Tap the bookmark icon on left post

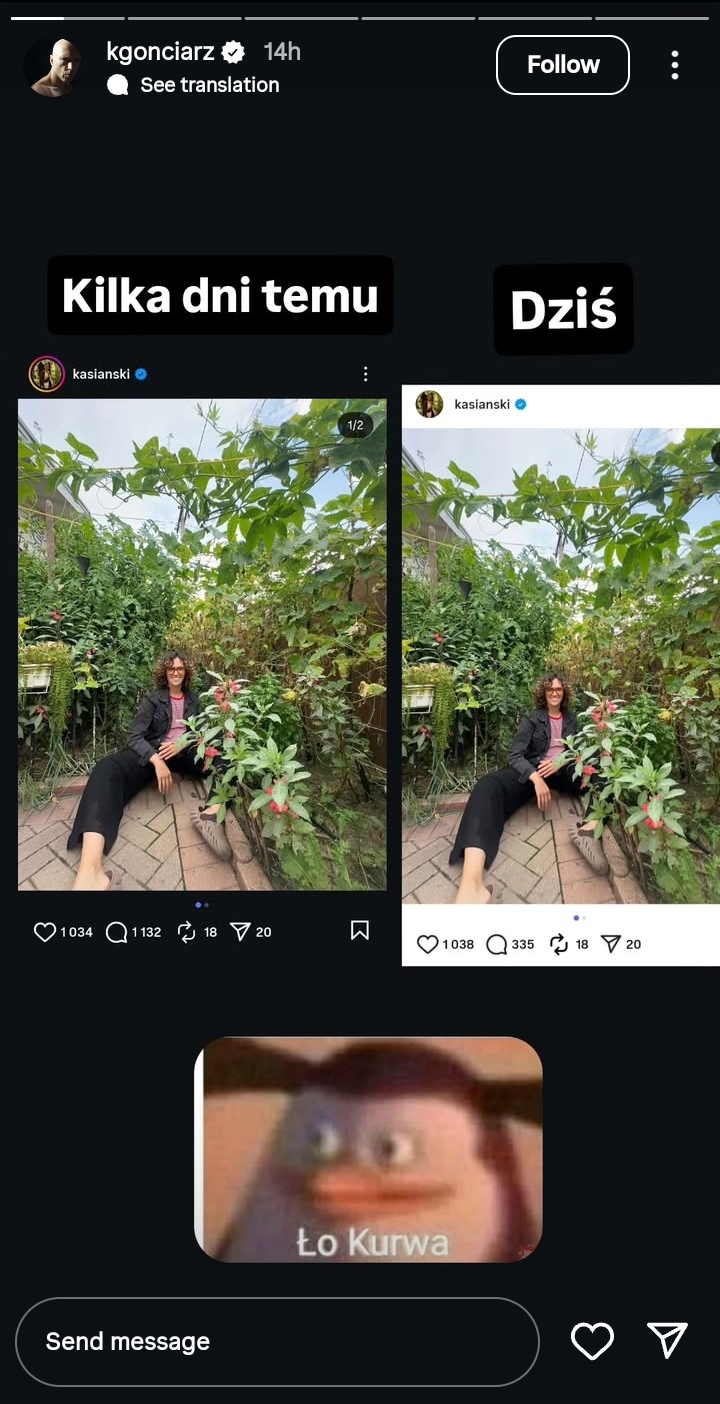360,931
